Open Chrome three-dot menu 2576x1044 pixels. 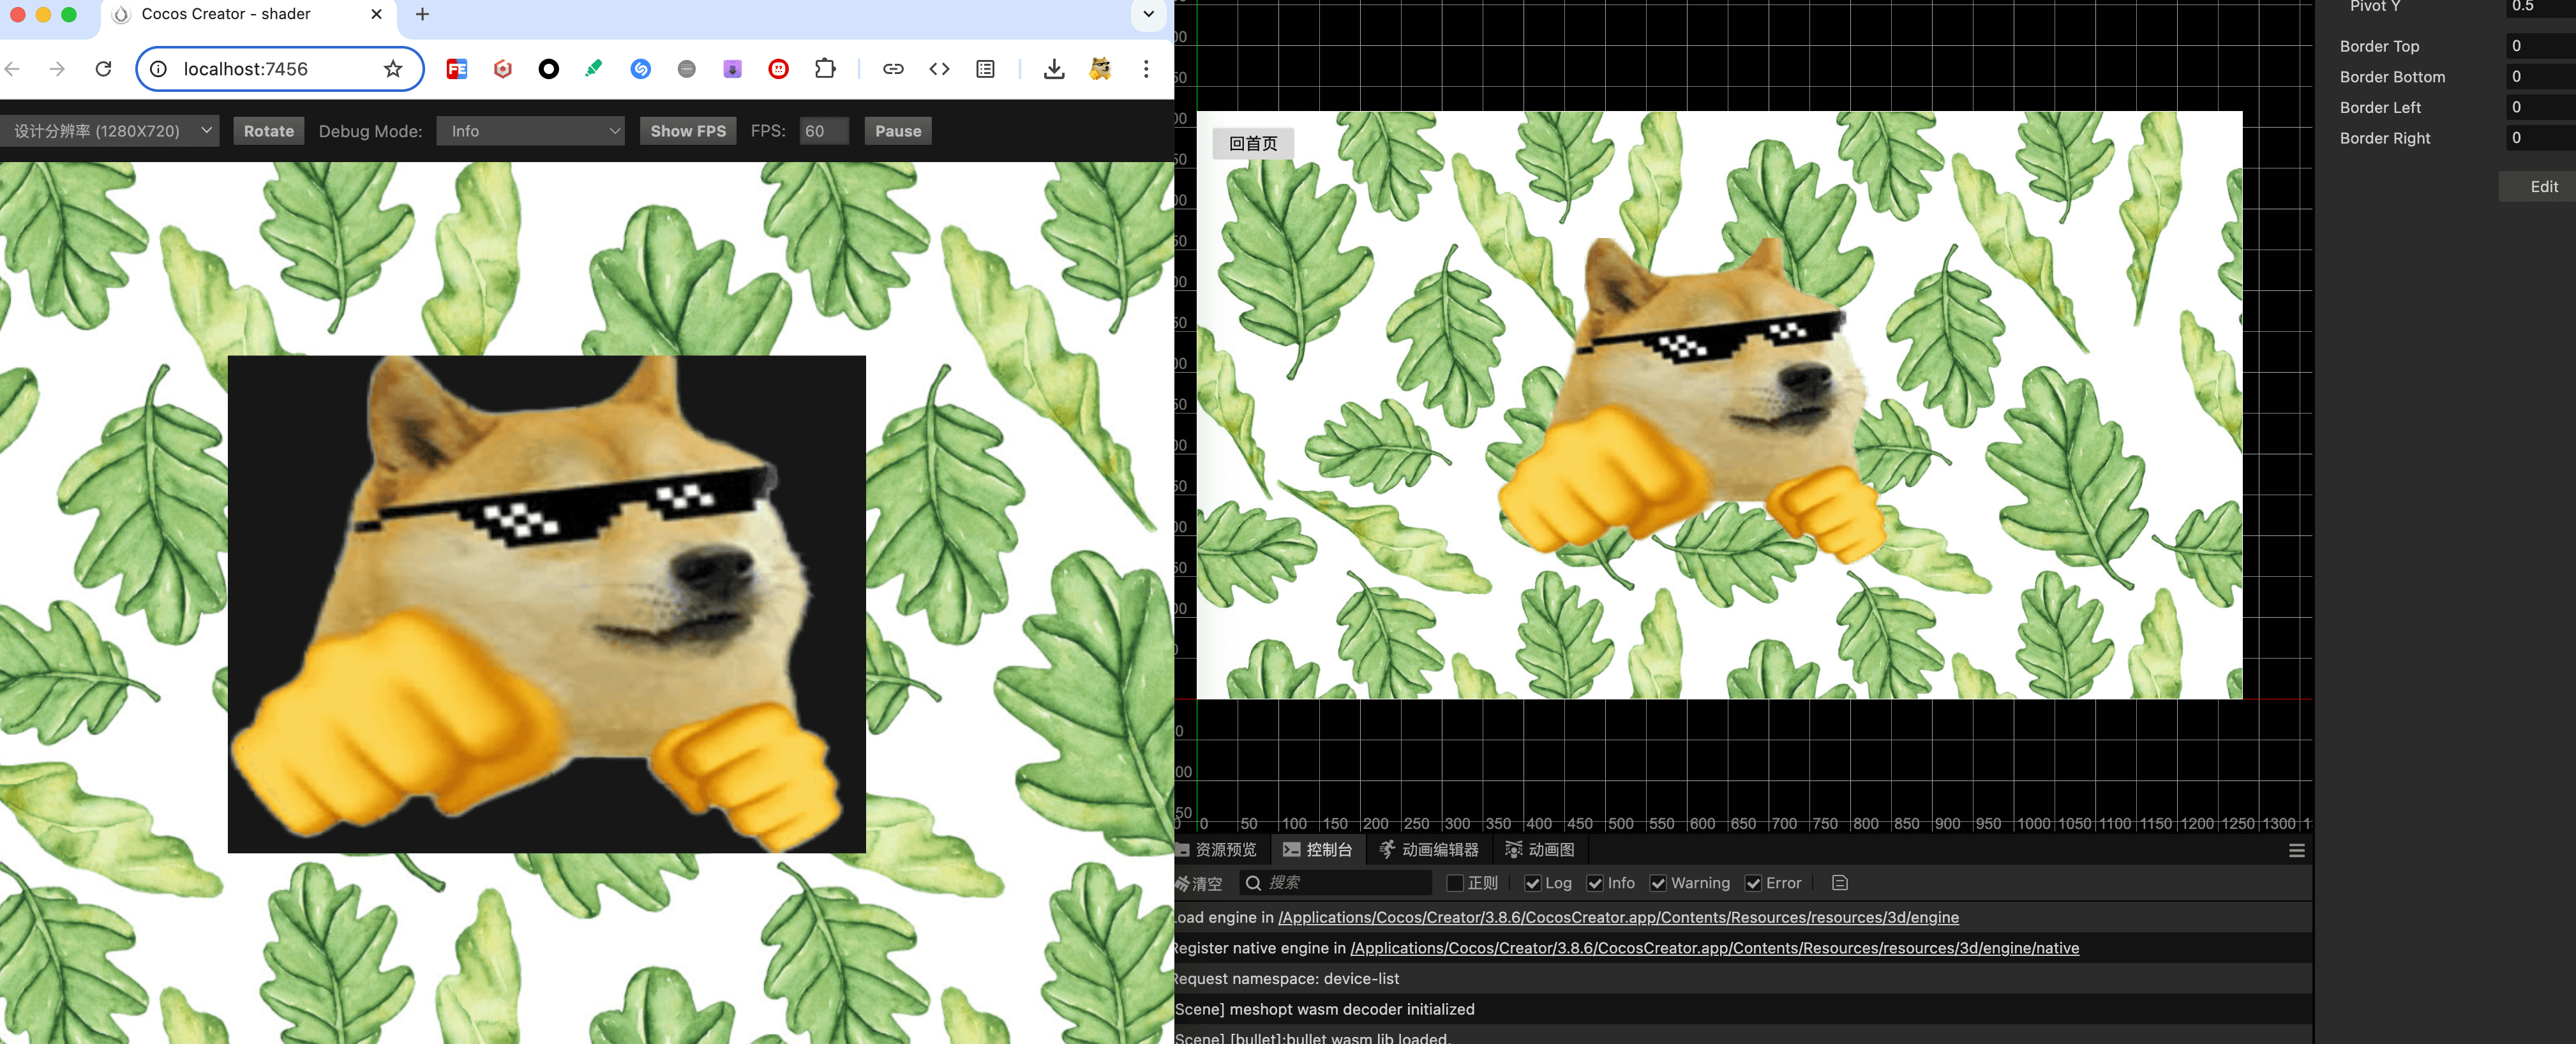[x=1146, y=69]
